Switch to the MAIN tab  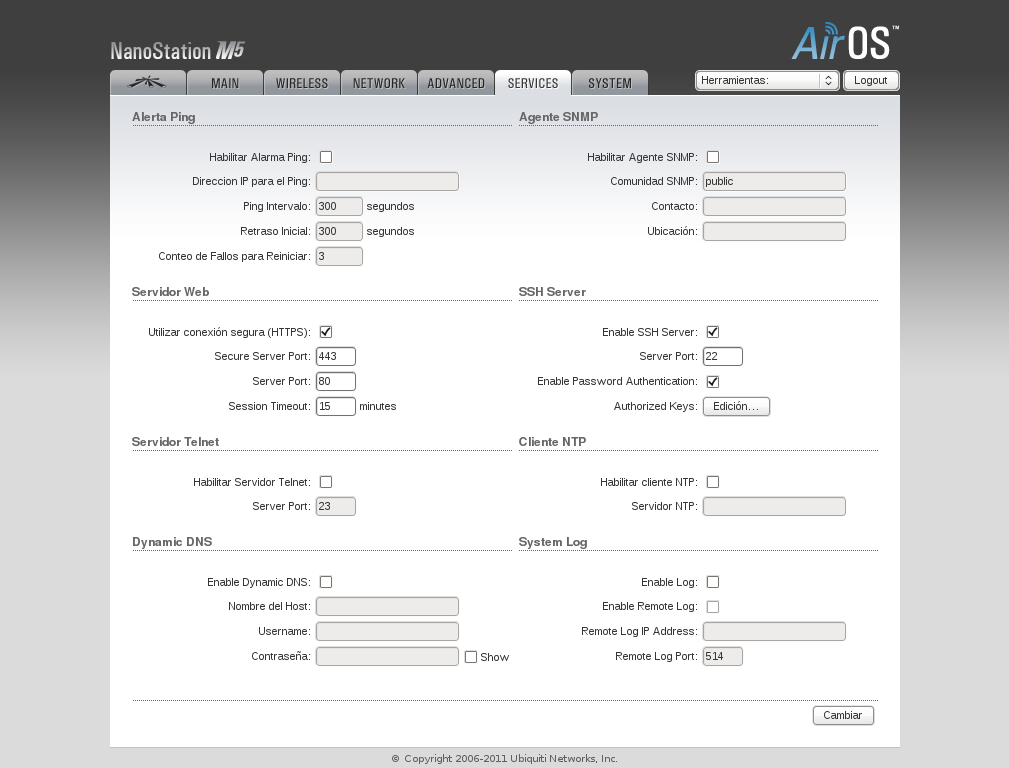pyautogui.click(x=225, y=83)
